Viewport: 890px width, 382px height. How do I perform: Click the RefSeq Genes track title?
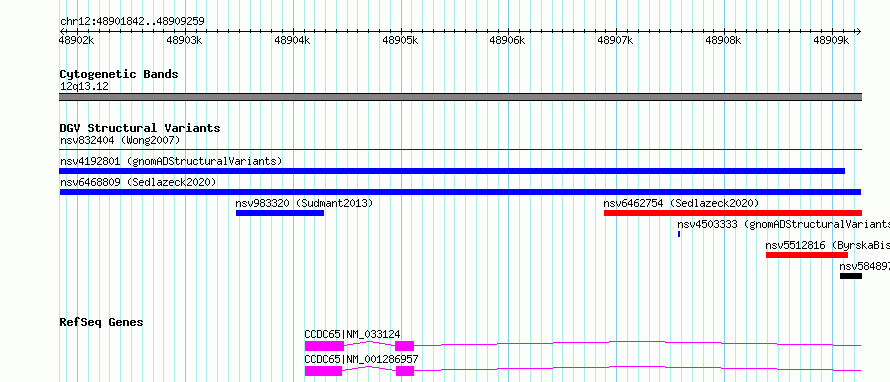coord(101,322)
